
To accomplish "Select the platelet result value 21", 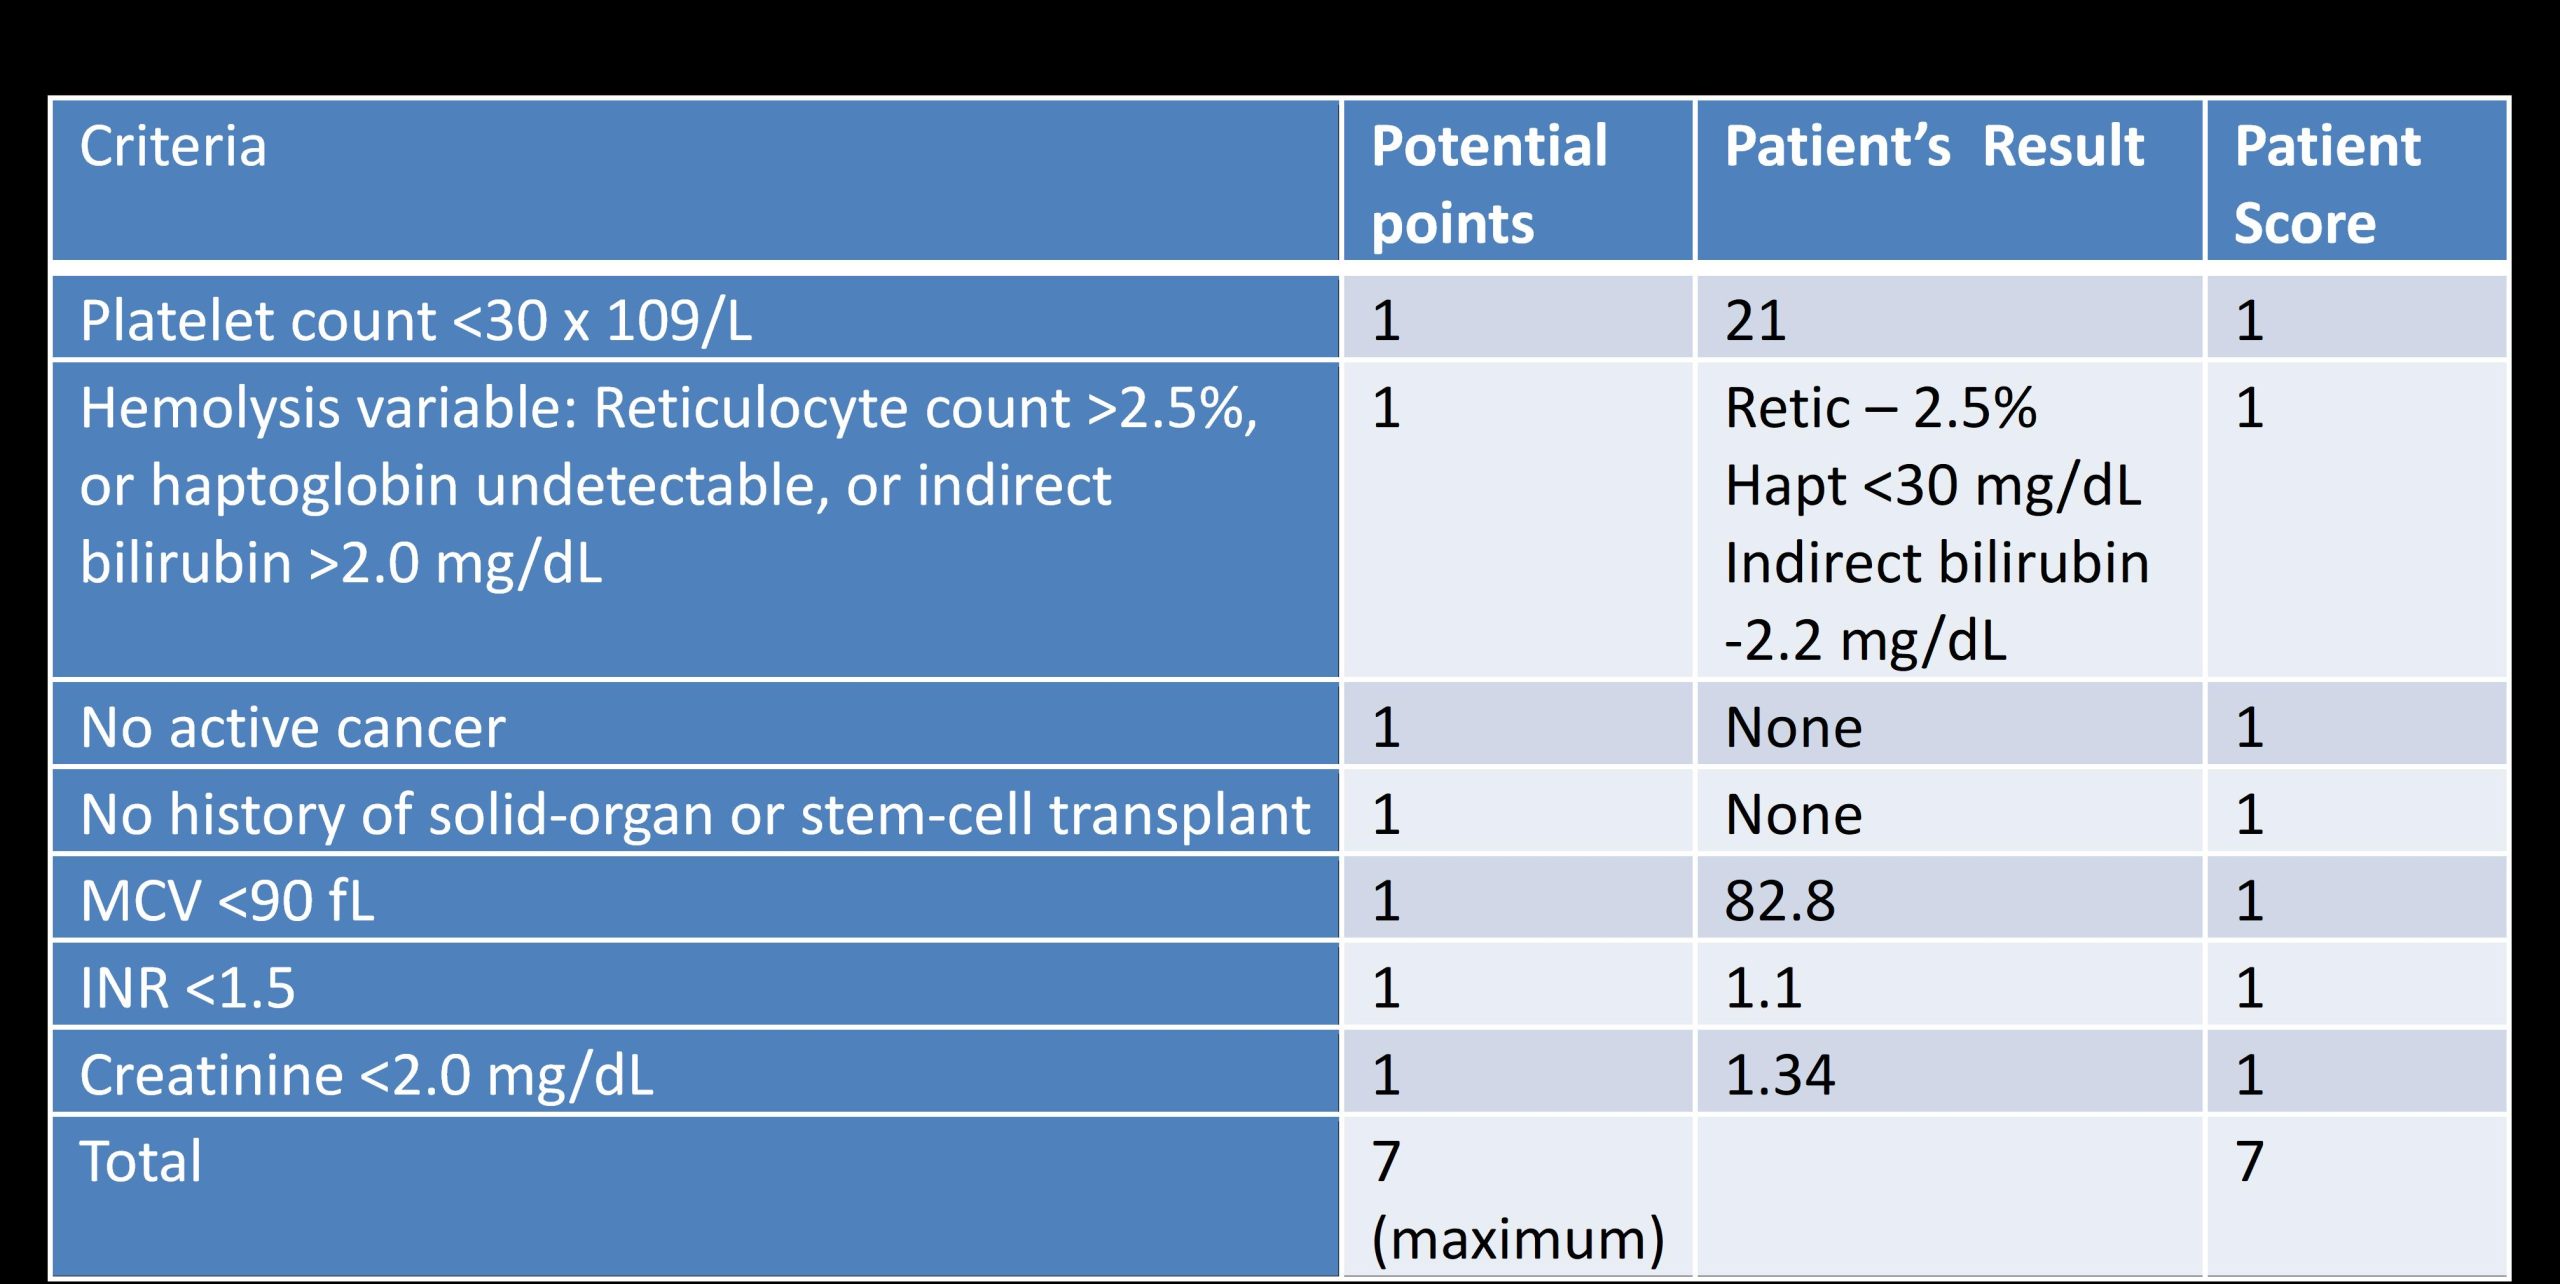I will point(1755,321).
